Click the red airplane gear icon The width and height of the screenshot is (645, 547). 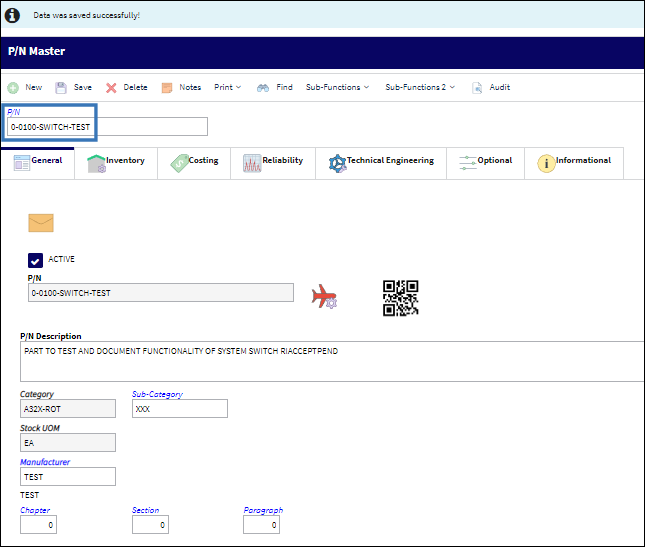[324, 296]
